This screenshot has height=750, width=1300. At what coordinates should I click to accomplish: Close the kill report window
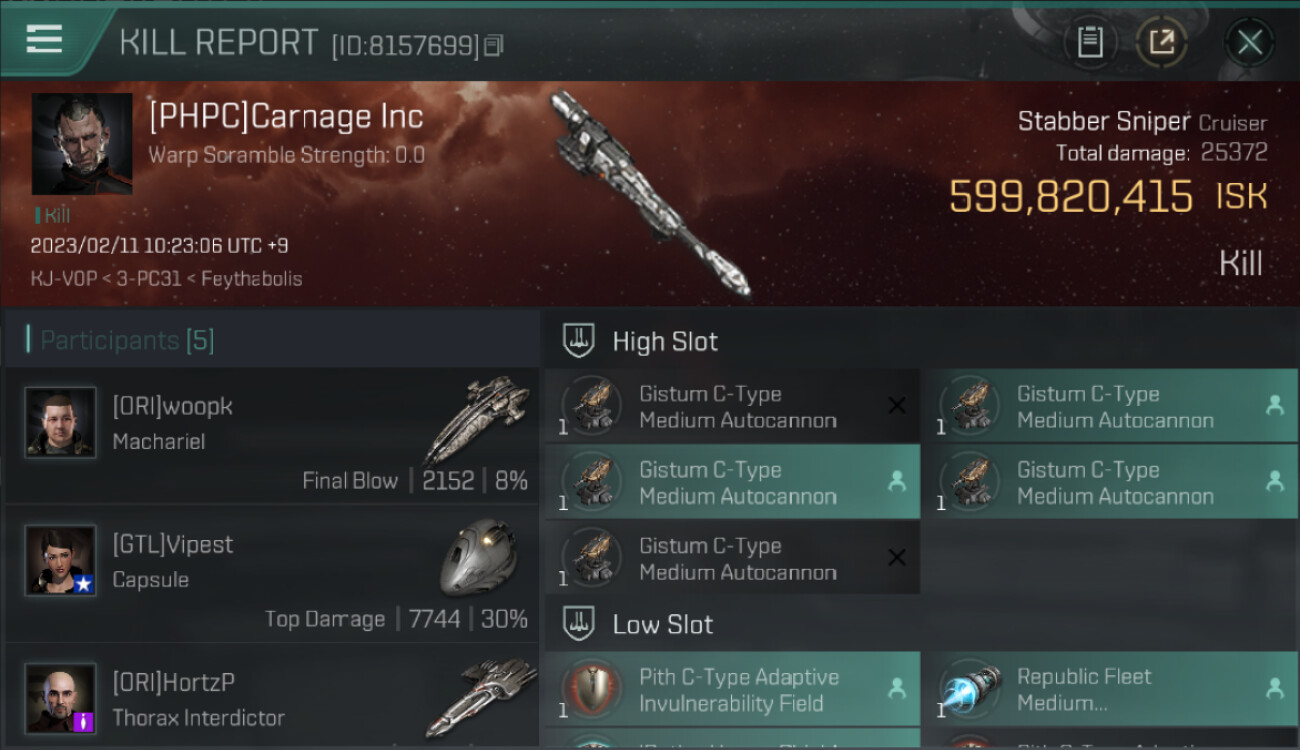[x=1249, y=42]
